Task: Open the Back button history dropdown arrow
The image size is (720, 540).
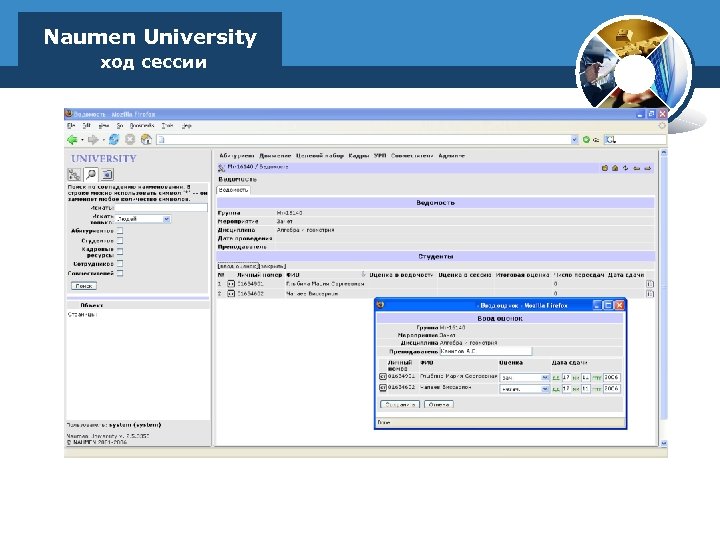Action: click(82, 140)
